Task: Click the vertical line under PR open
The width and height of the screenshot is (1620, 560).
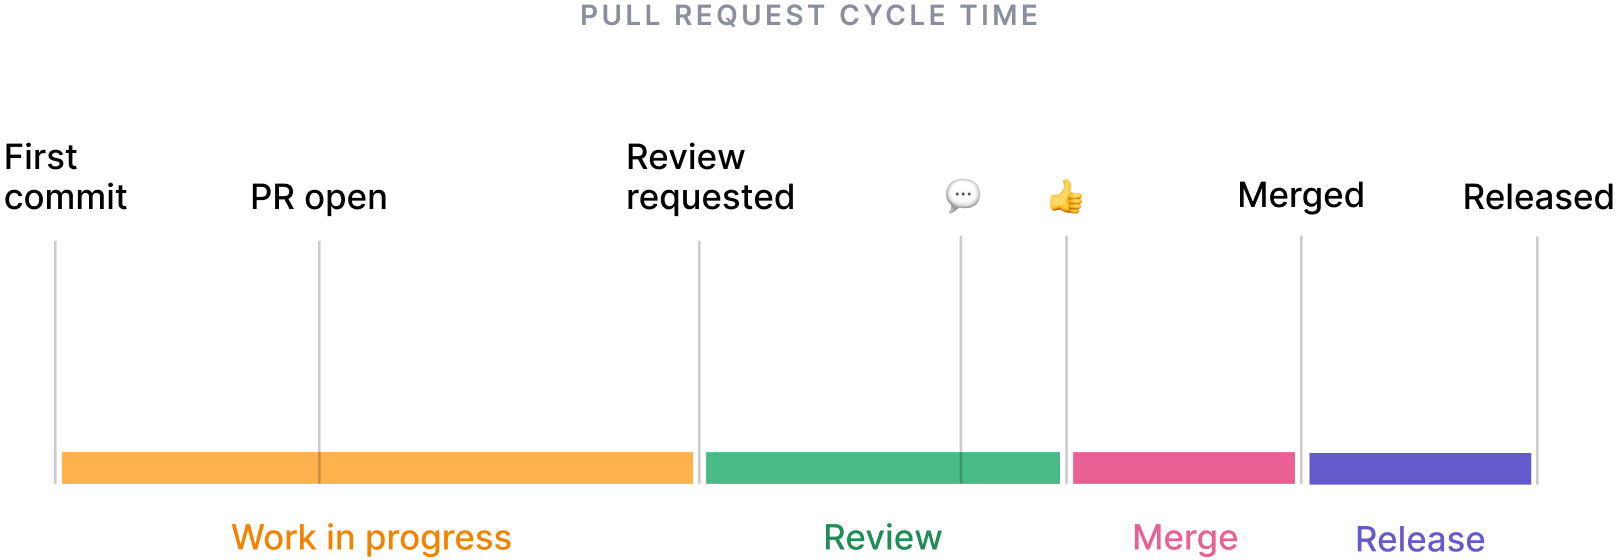Action: tap(319, 362)
